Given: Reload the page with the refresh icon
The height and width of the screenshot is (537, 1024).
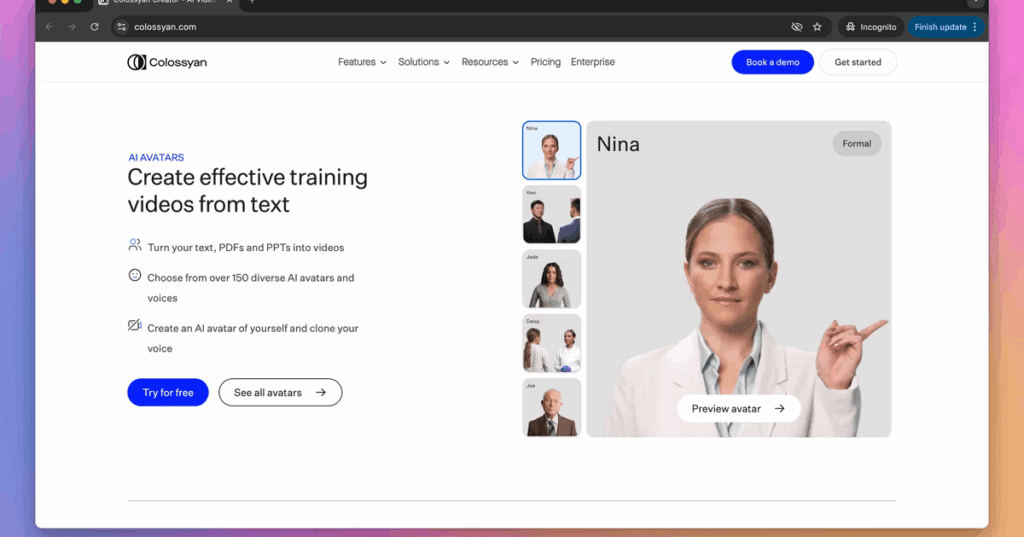Looking at the screenshot, I should [x=95, y=27].
